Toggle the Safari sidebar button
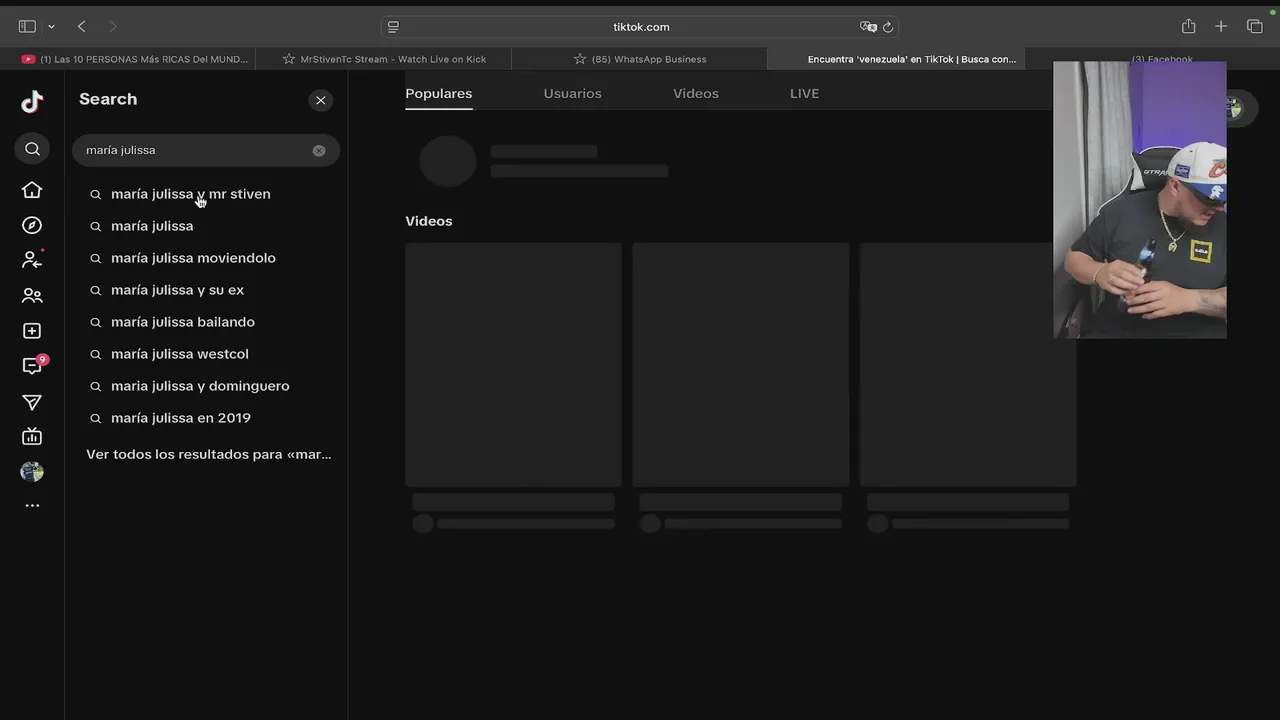Image resolution: width=1280 pixels, height=720 pixels. click(x=27, y=27)
